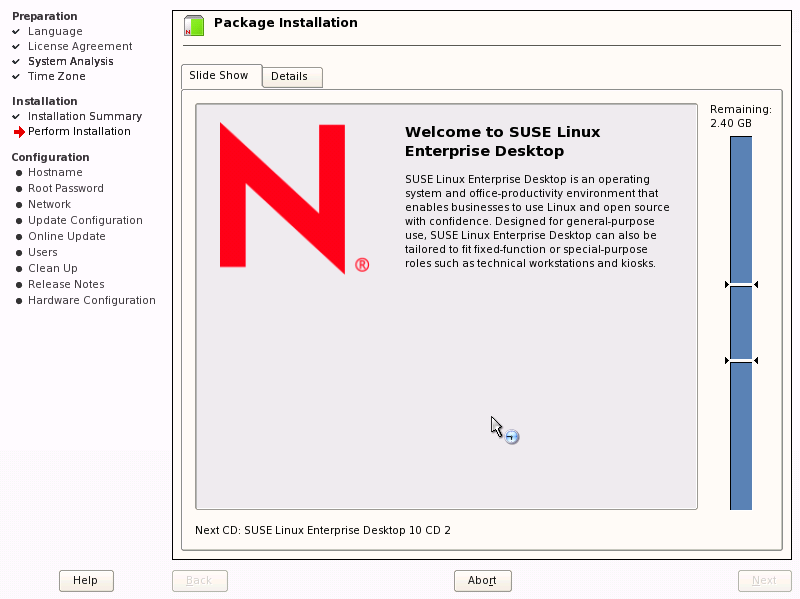Click the Hostname configuration step

point(55,172)
